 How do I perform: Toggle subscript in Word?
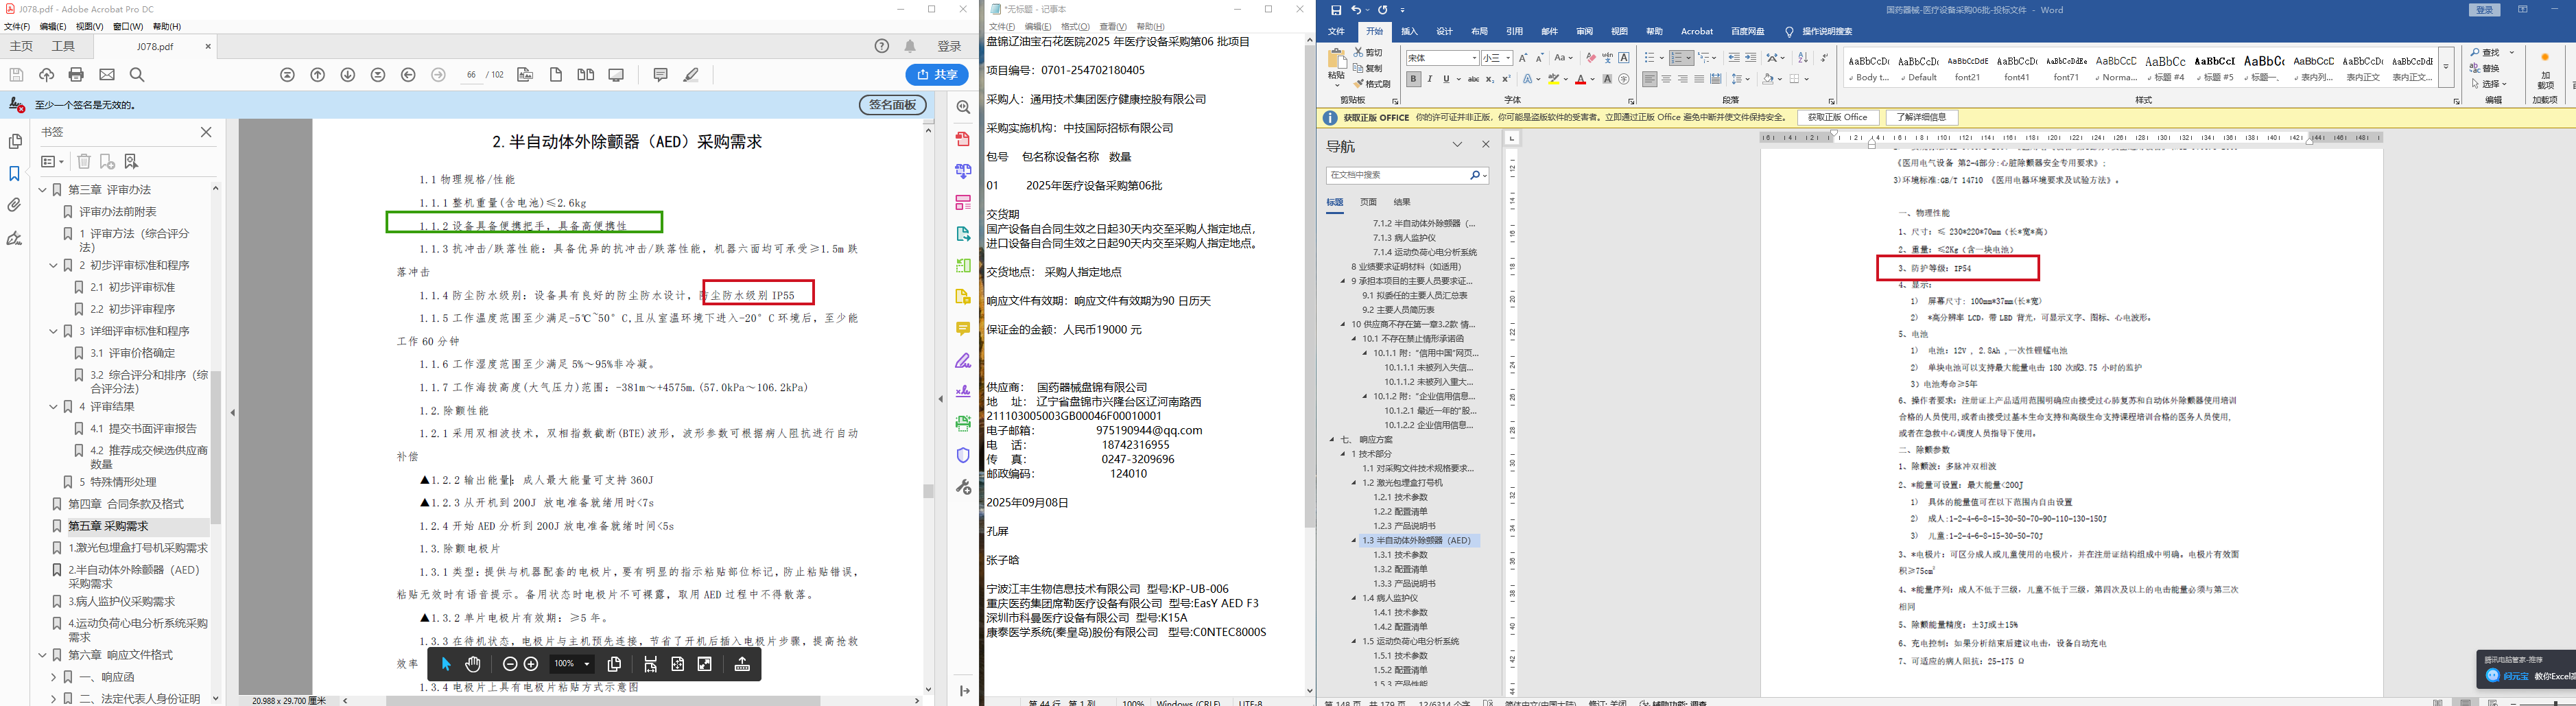coord(1489,79)
